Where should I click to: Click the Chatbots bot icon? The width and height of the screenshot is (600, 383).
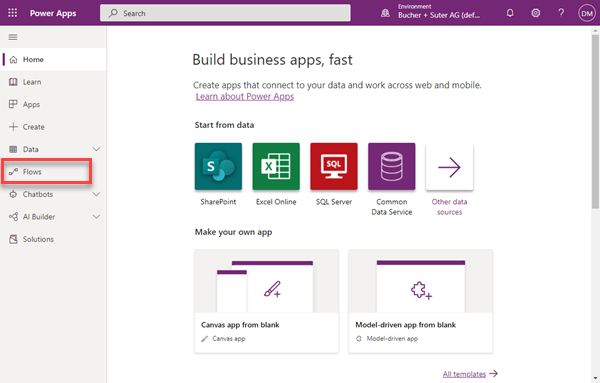coord(13,194)
